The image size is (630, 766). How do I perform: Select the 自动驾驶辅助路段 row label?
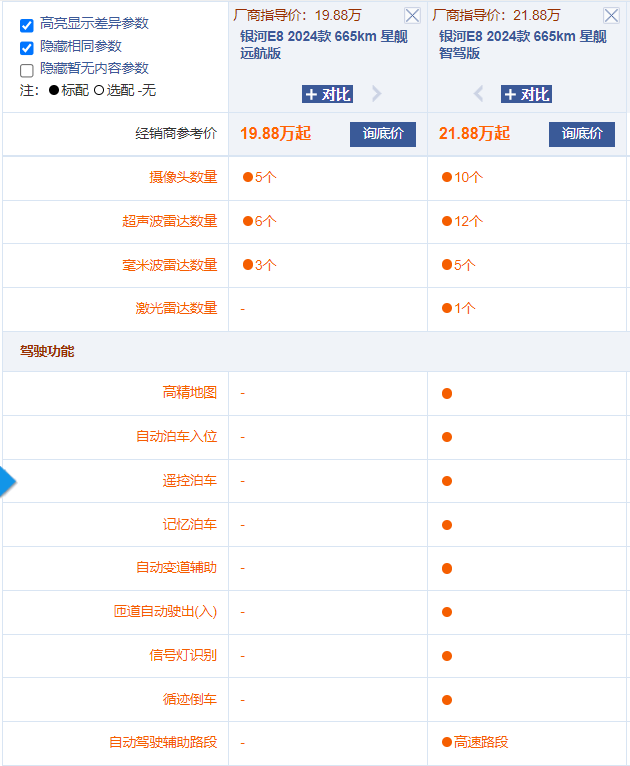(163, 742)
